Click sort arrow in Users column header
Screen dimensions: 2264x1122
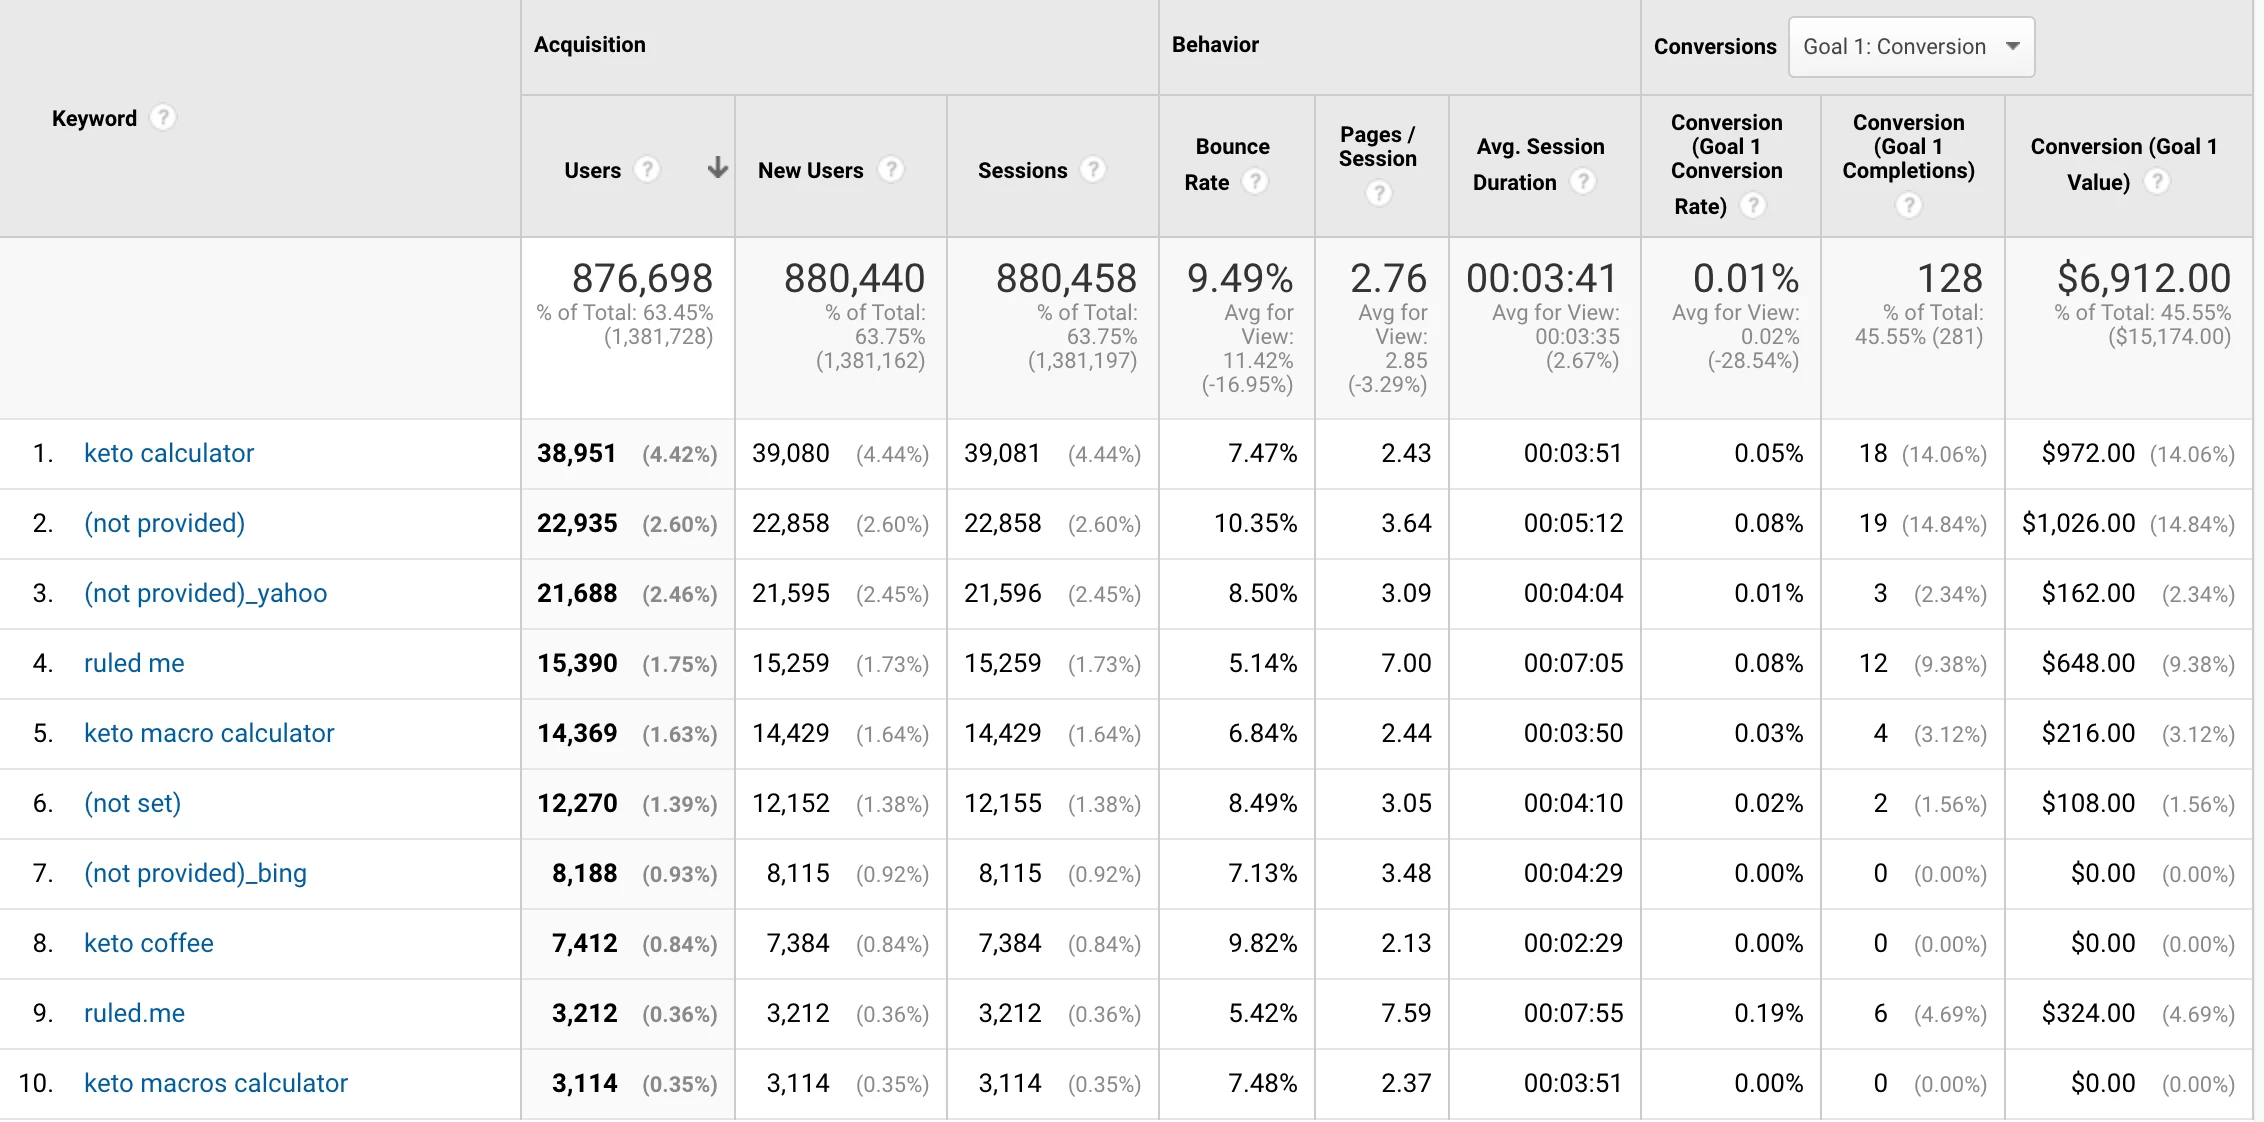tap(717, 168)
